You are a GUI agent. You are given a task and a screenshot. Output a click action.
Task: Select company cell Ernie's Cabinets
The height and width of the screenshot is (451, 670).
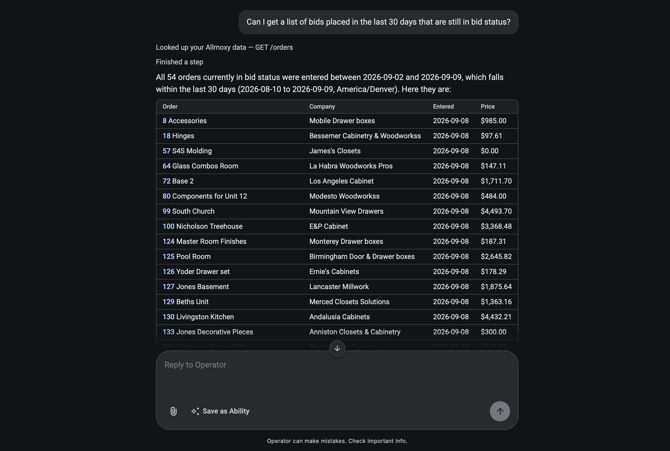point(334,271)
